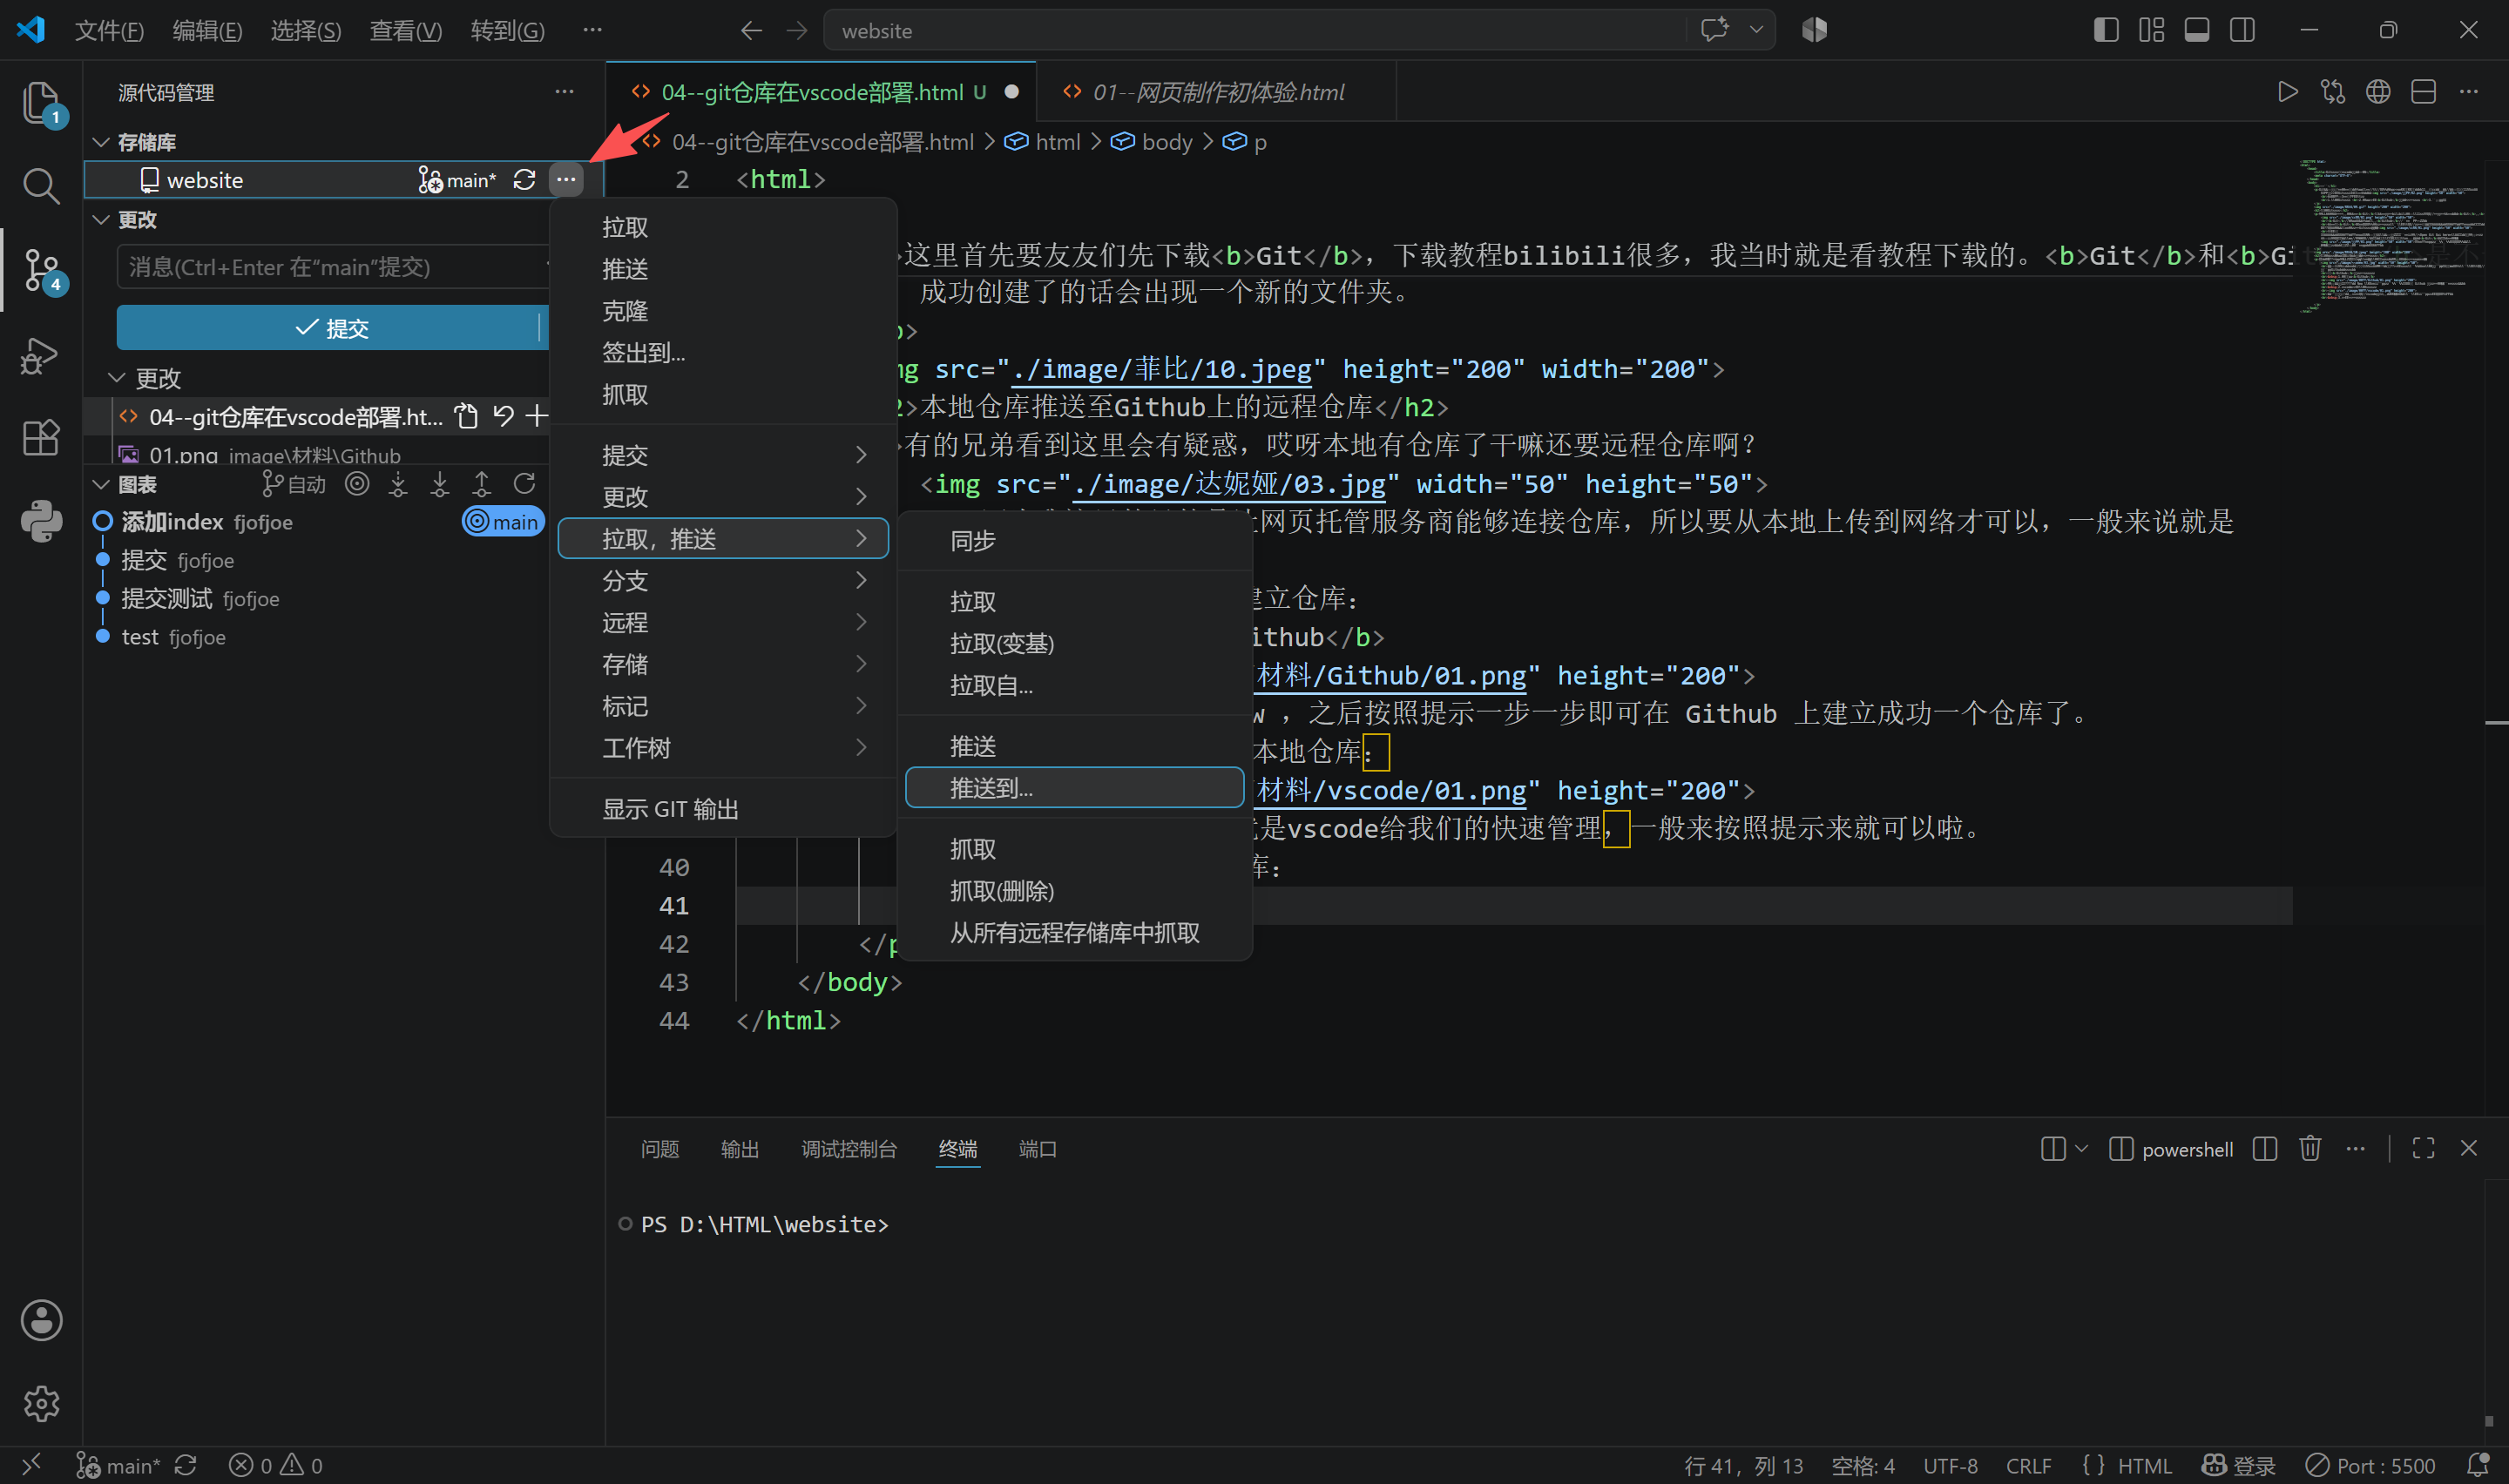Open the Manage gear icon
This screenshot has height=1484, width=2509.
pyautogui.click(x=41, y=1403)
